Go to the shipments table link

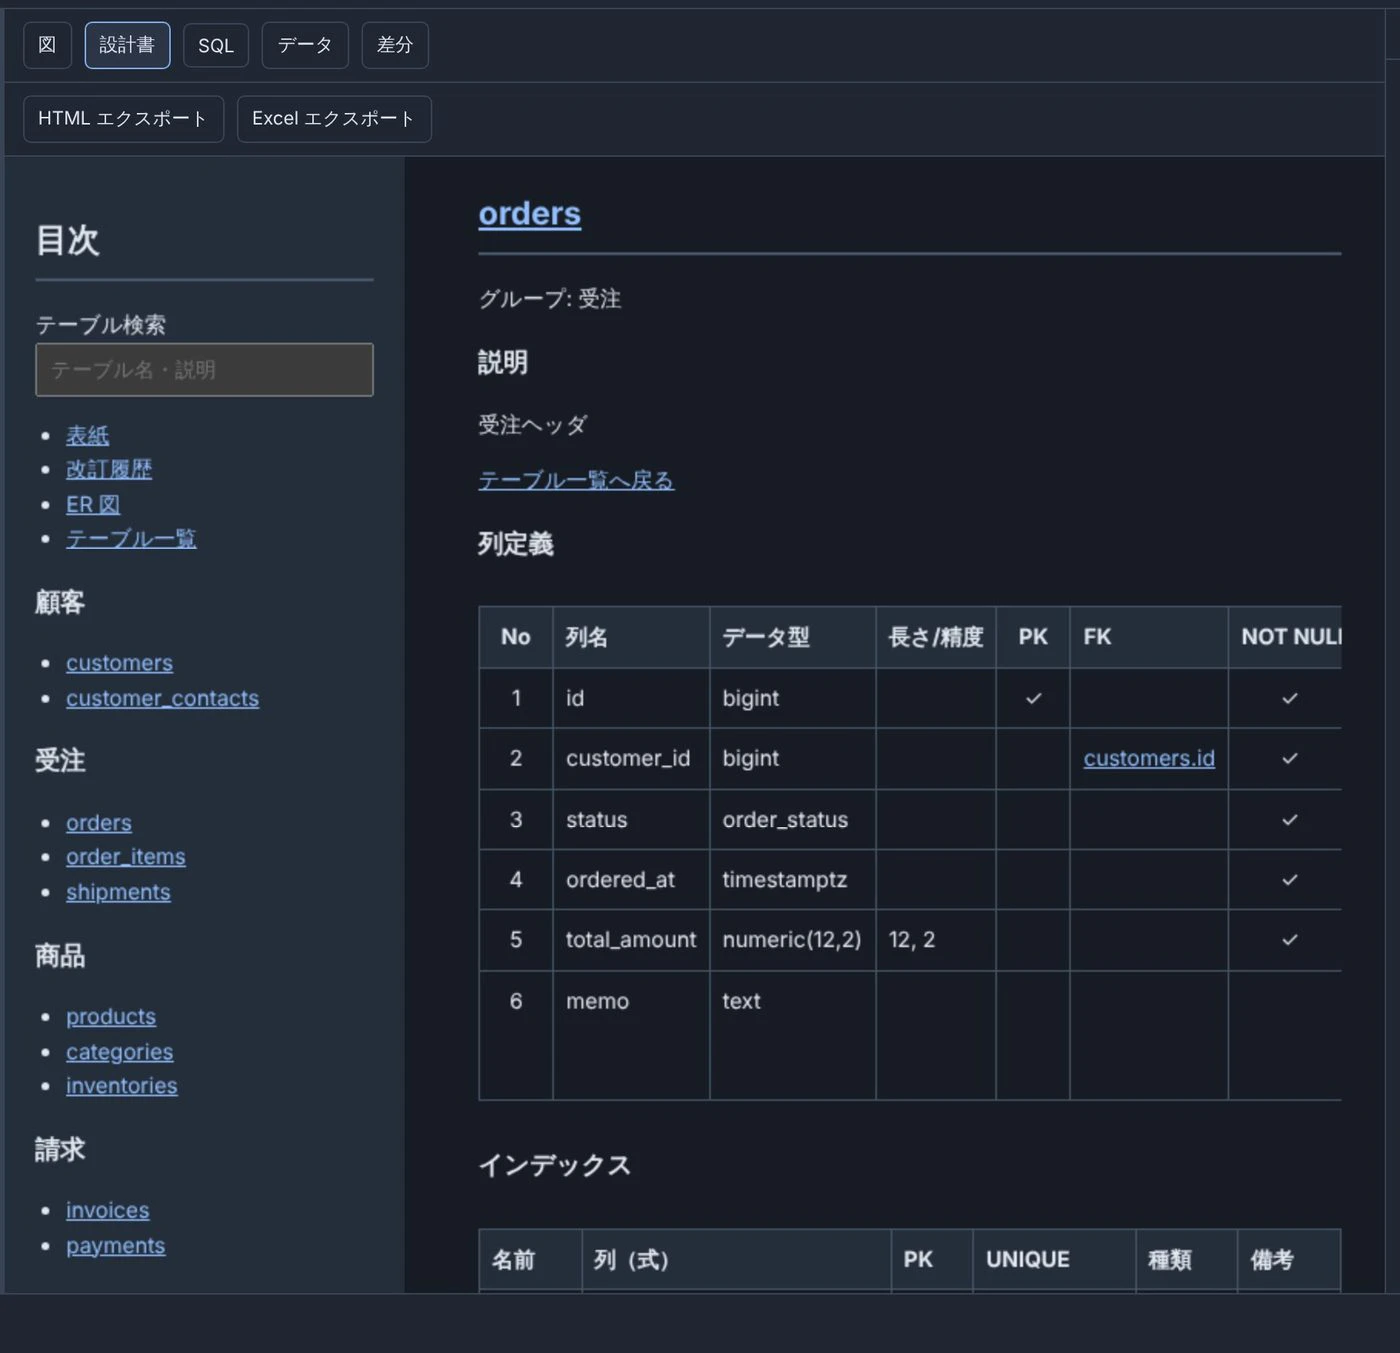pyautogui.click(x=118, y=892)
